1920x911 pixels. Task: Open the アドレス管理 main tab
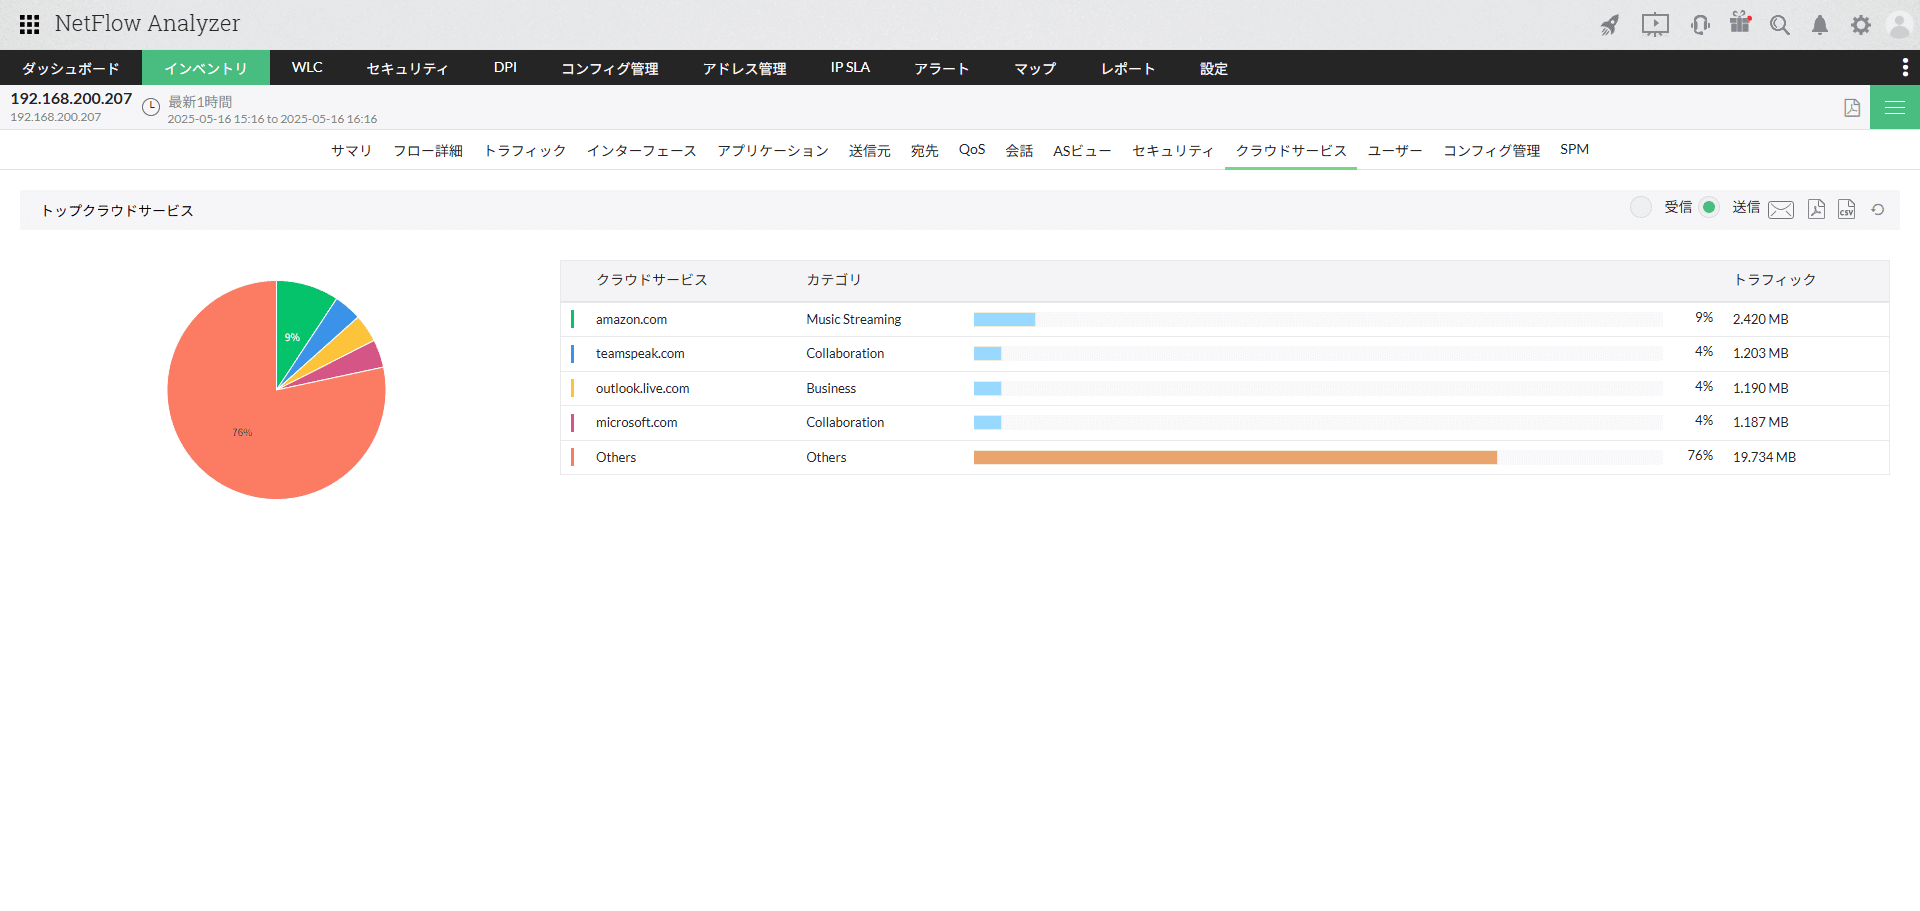point(744,68)
